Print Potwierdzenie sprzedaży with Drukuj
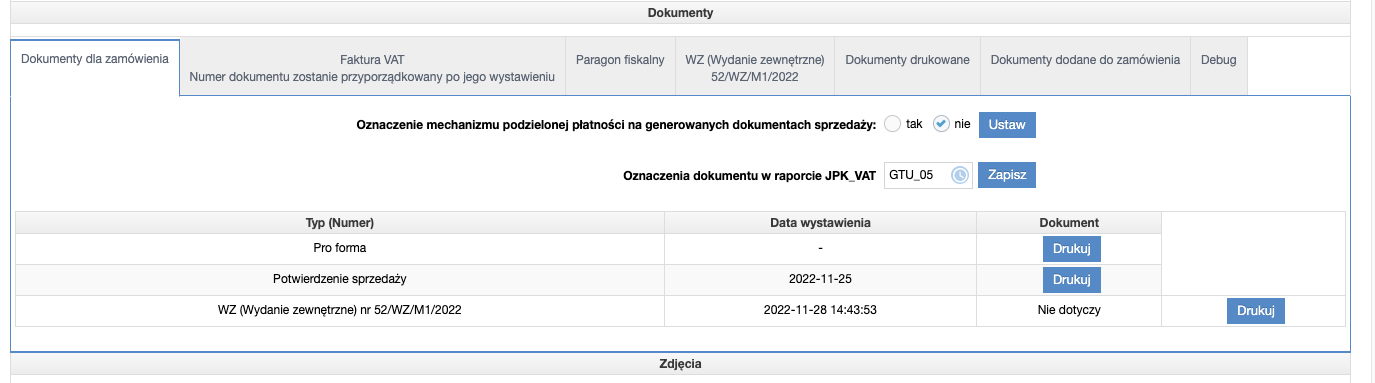This screenshot has width=1375, height=383. (1071, 279)
